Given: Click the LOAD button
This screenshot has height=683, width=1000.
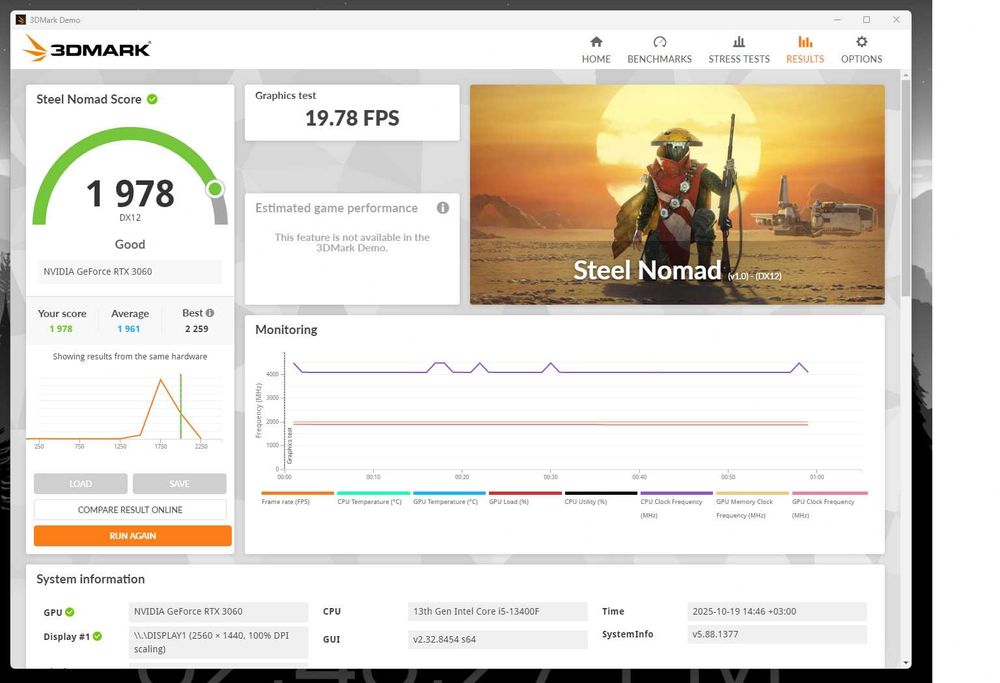Looking at the screenshot, I should [x=80, y=483].
